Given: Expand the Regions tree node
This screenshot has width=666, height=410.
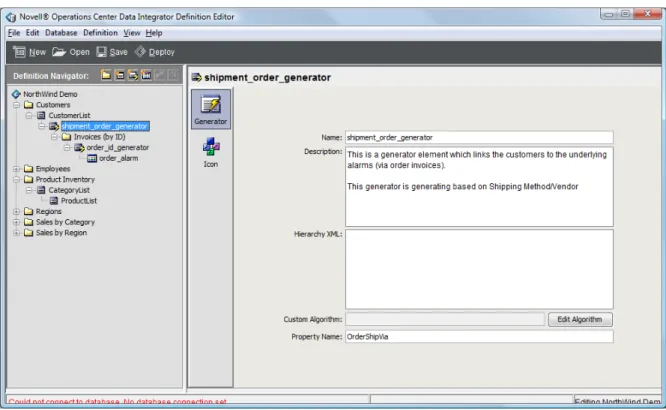Looking at the screenshot, I should pyautogui.click(x=17, y=211).
